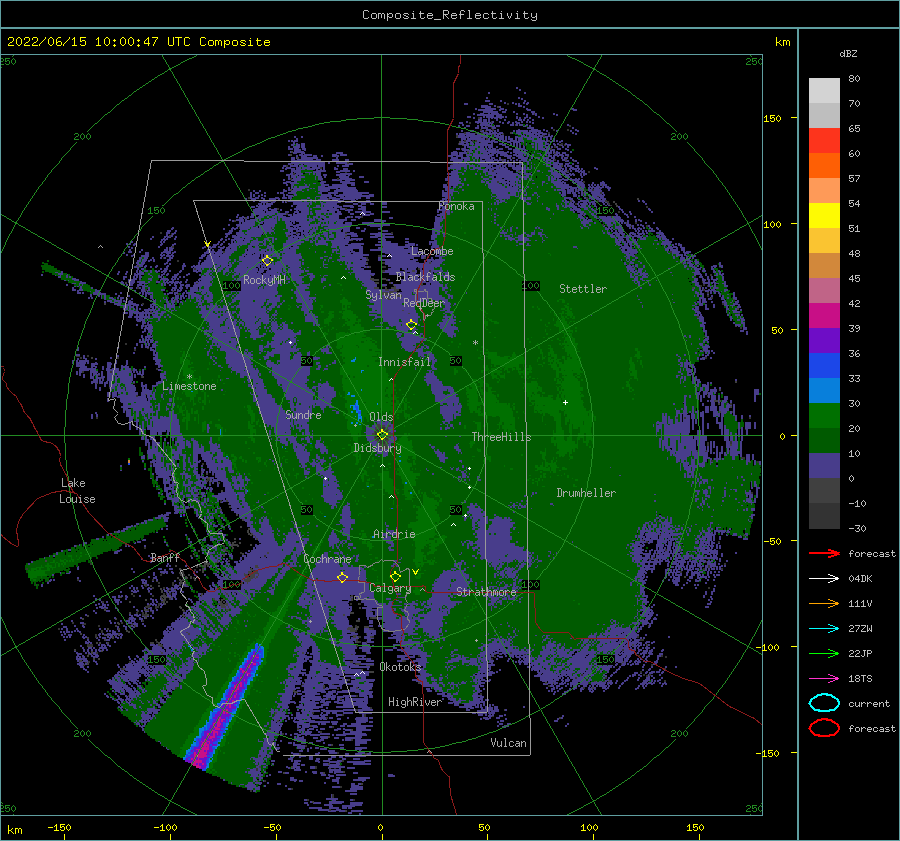
Task: Select the purple-gray 10 dBZ color swatch
Action: pyautogui.click(x=824, y=465)
